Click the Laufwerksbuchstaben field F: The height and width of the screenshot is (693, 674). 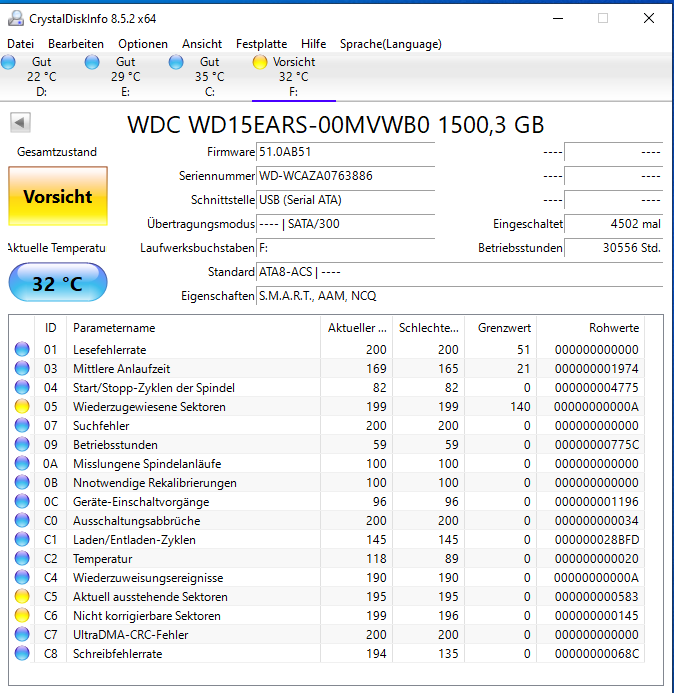(345, 248)
